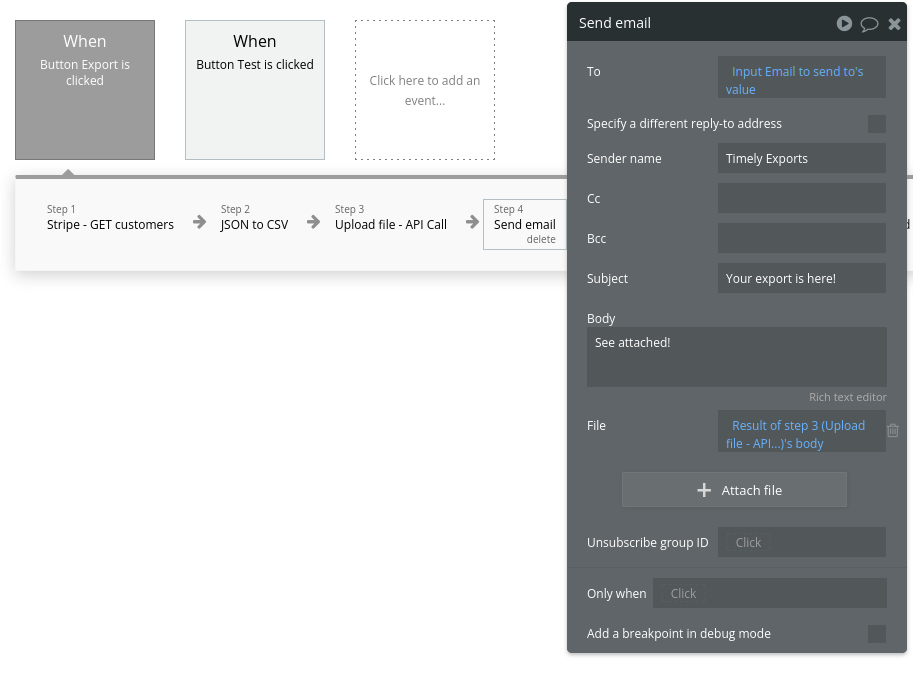The image size is (913, 694).
Task: Close the Send email panel
Action: pyautogui.click(x=894, y=24)
